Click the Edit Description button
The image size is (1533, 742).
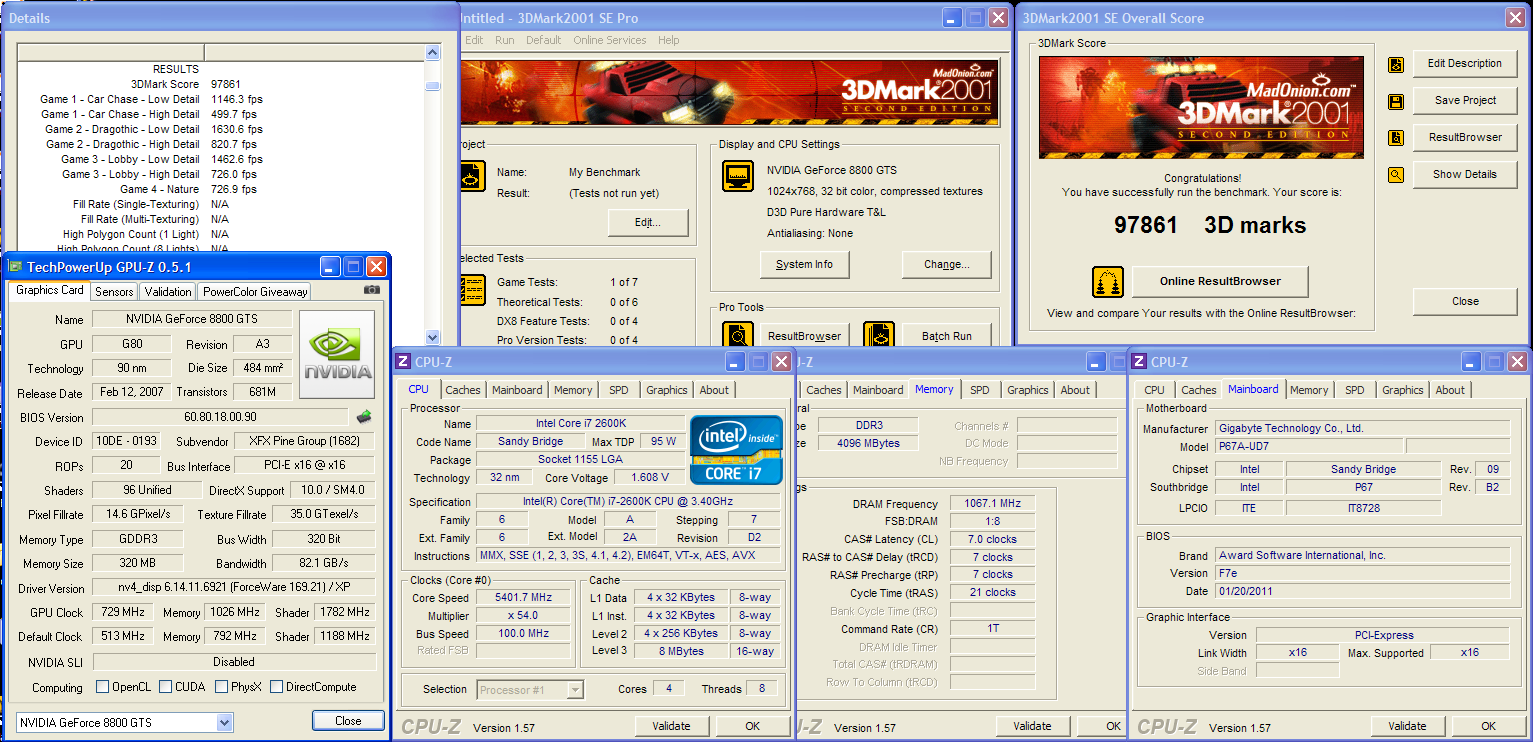click(1465, 63)
